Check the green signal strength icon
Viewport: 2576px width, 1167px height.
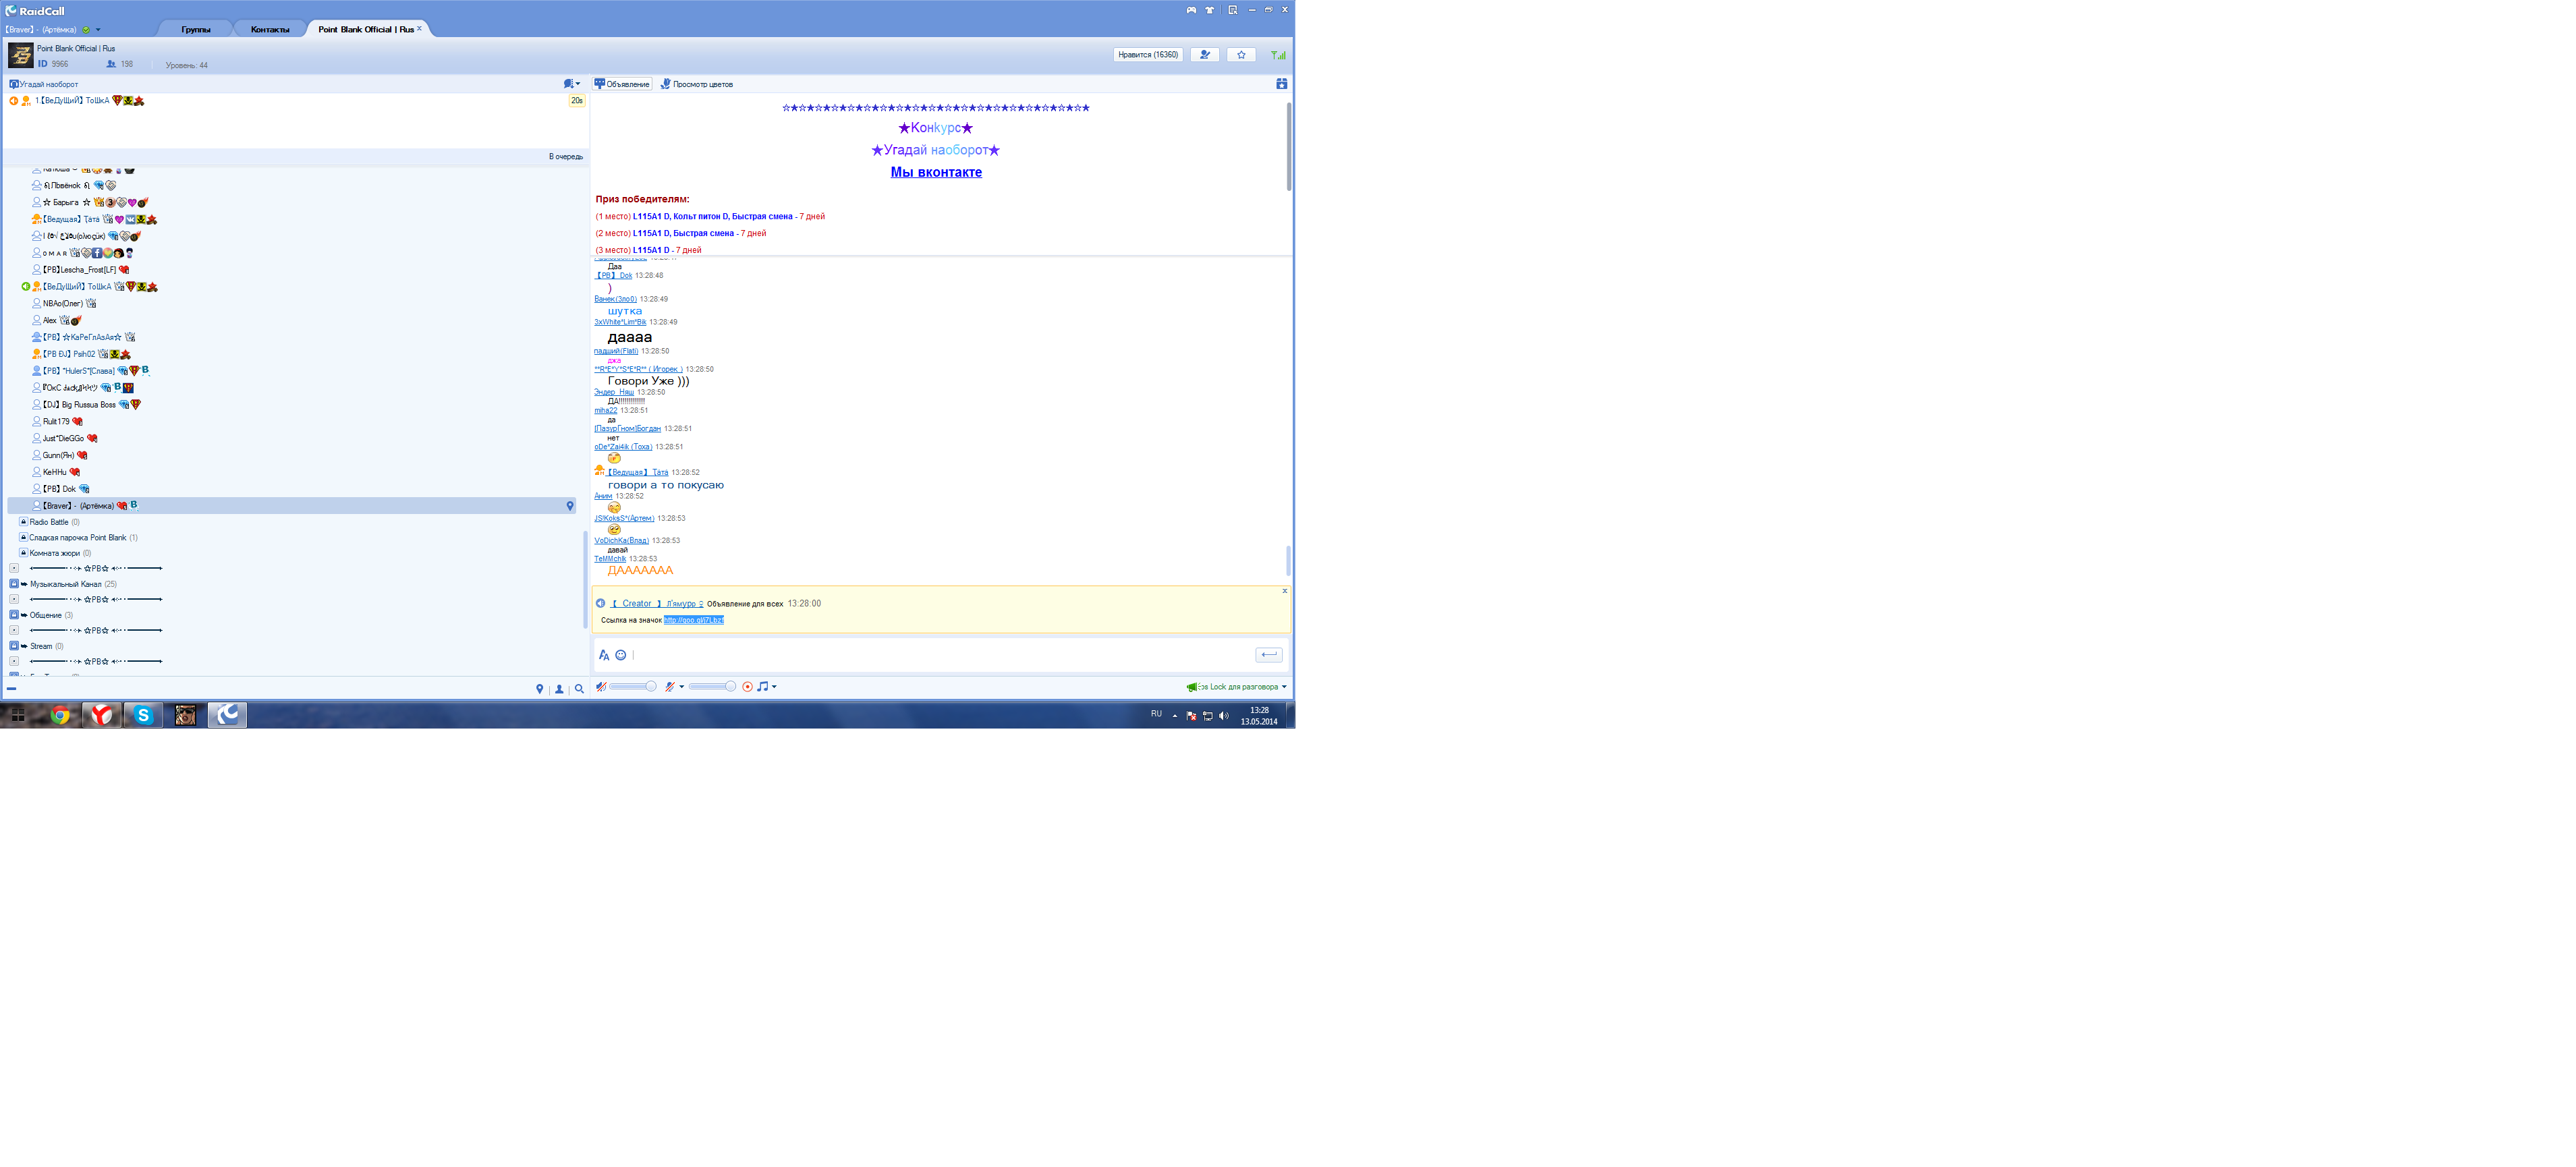pyautogui.click(x=1278, y=55)
